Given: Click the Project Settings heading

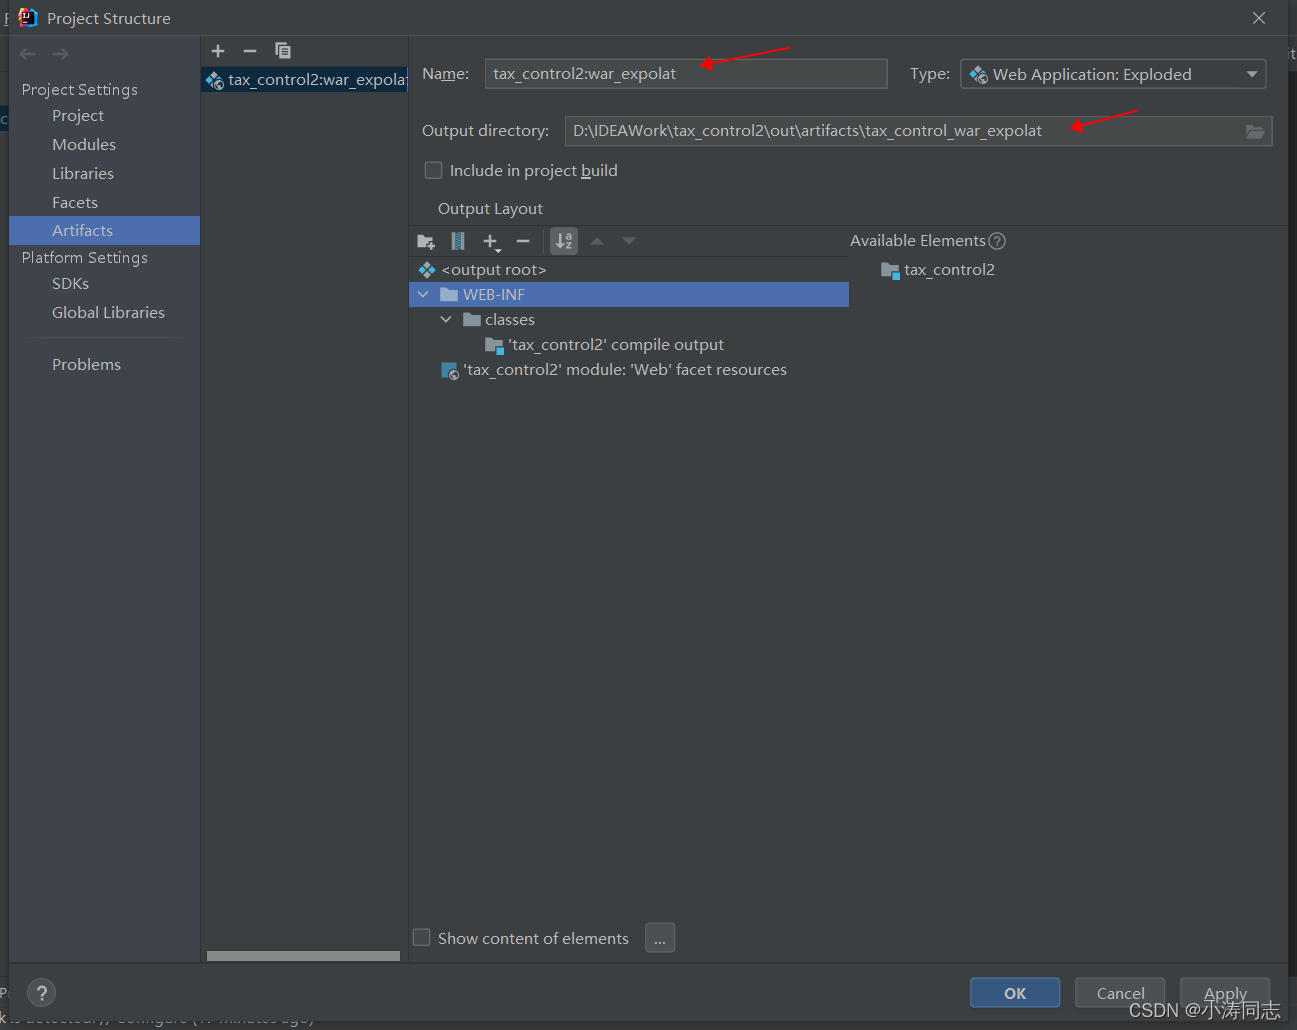Looking at the screenshot, I should [80, 90].
